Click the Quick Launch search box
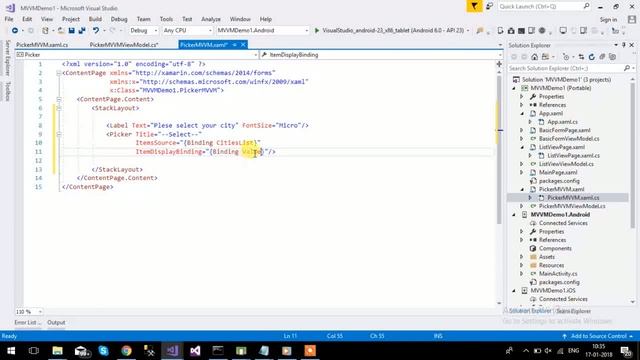Screen dimensions: 640x360 544,7
